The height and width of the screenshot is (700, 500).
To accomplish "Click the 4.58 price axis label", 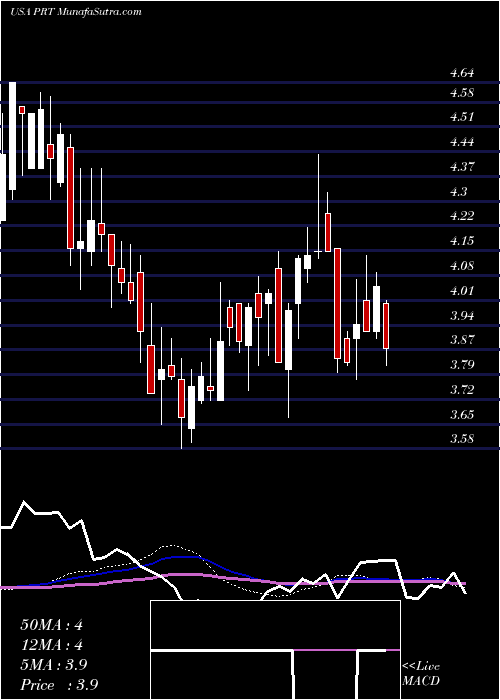I will click(461, 93).
